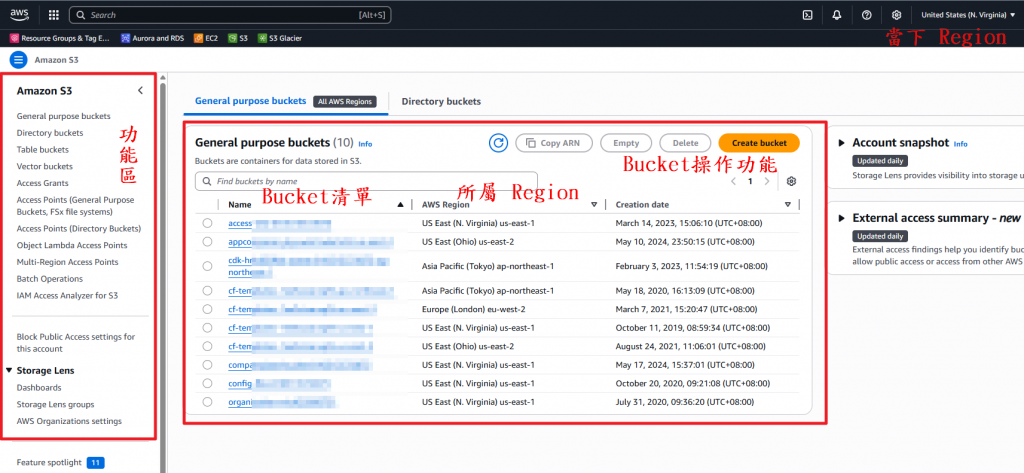Viewport: 1024px width, 473px height.
Task: Open console settings gear in top bar
Action: click(x=897, y=15)
